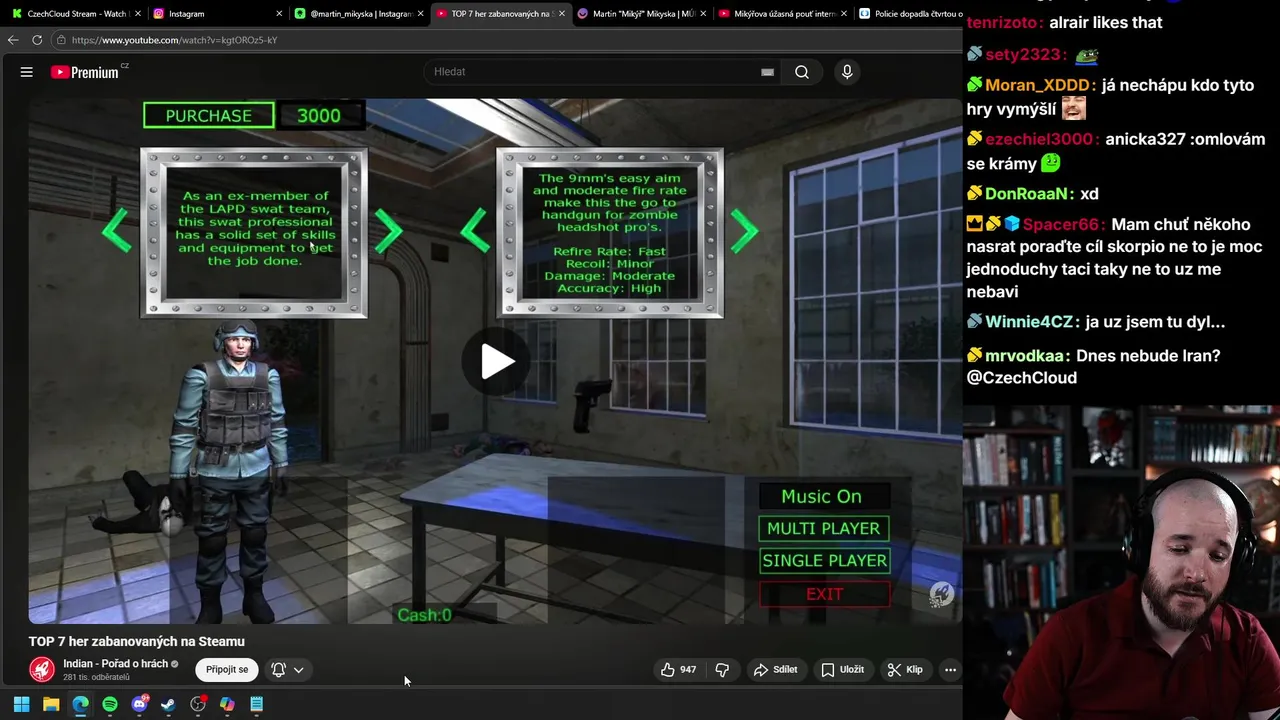The image size is (1280, 720).
Task: Close the Instagram tab
Action: (279, 14)
